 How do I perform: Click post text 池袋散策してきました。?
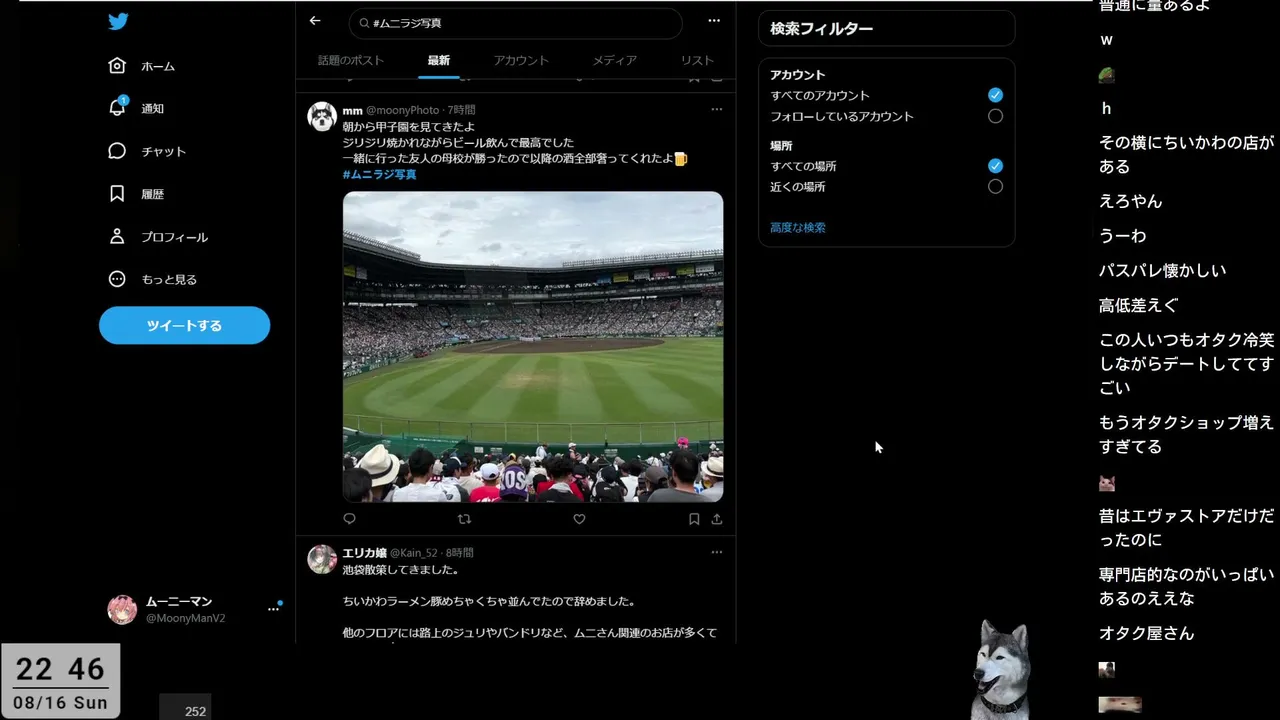click(x=401, y=570)
